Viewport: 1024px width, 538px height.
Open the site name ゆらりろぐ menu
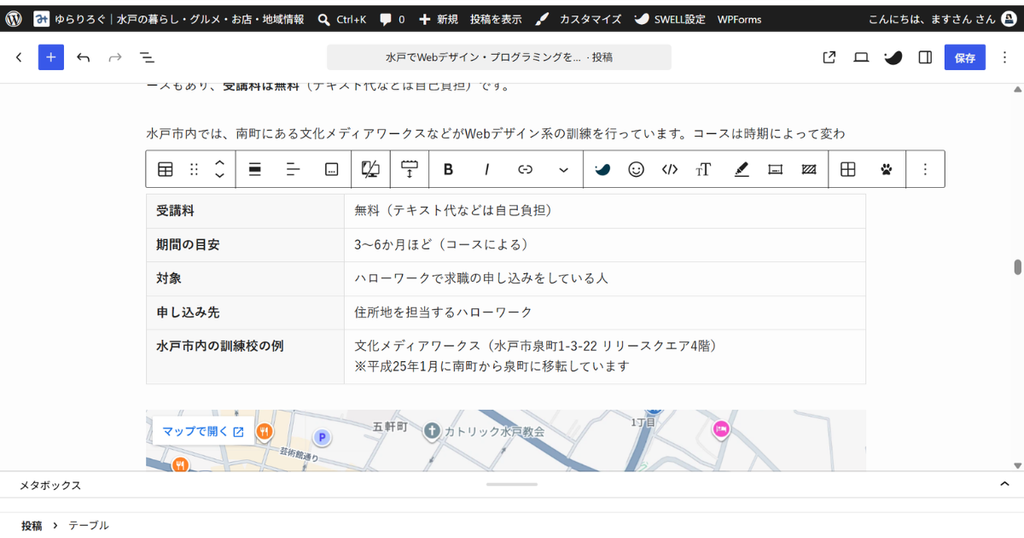pos(169,19)
